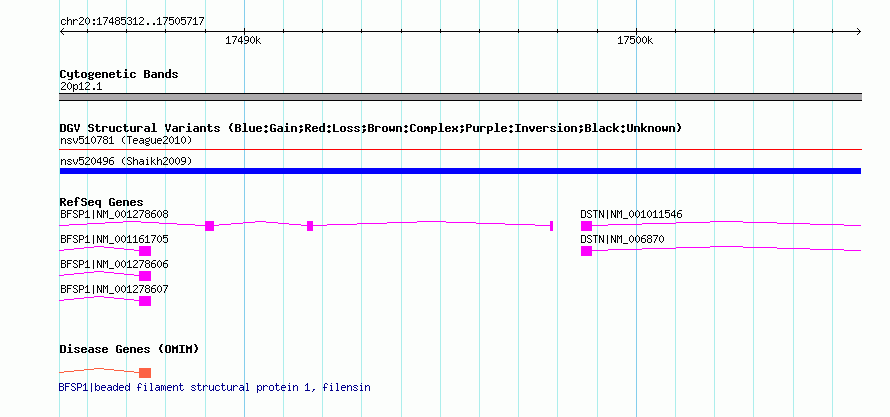Image resolution: width=890 pixels, height=417 pixels.
Task: Click the gray 20p12.1 cytogenetic band bar
Action: [460, 97]
